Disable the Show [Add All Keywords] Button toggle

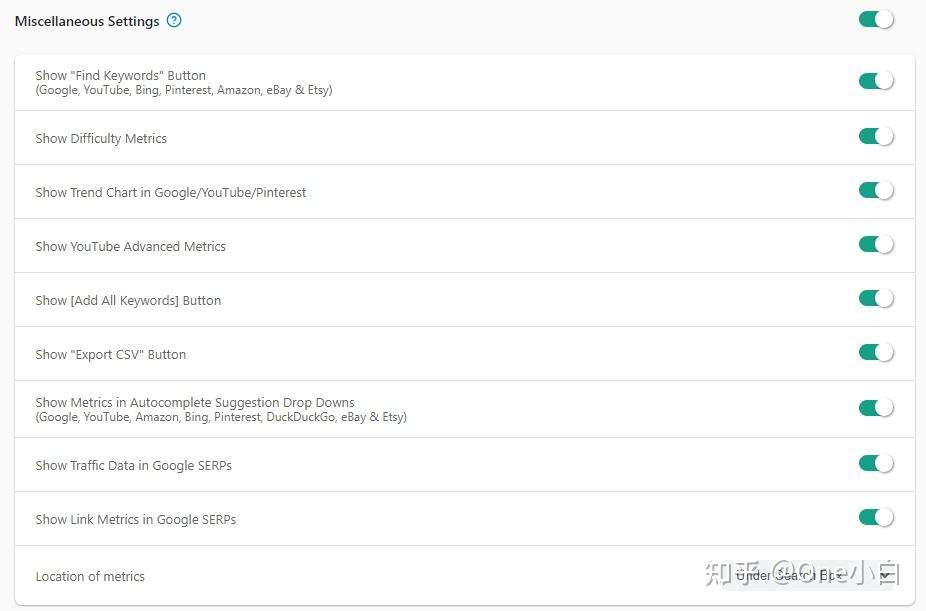click(875, 298)
